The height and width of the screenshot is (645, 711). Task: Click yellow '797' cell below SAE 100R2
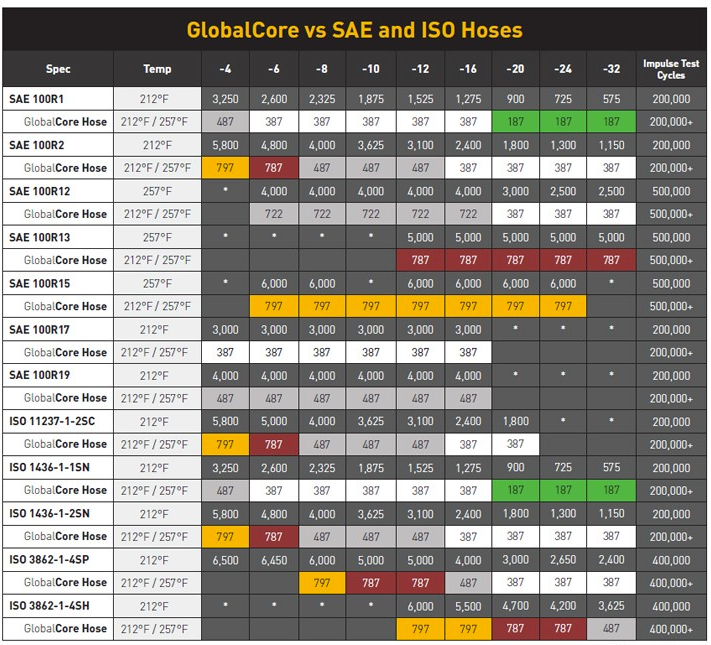[225, 168]
